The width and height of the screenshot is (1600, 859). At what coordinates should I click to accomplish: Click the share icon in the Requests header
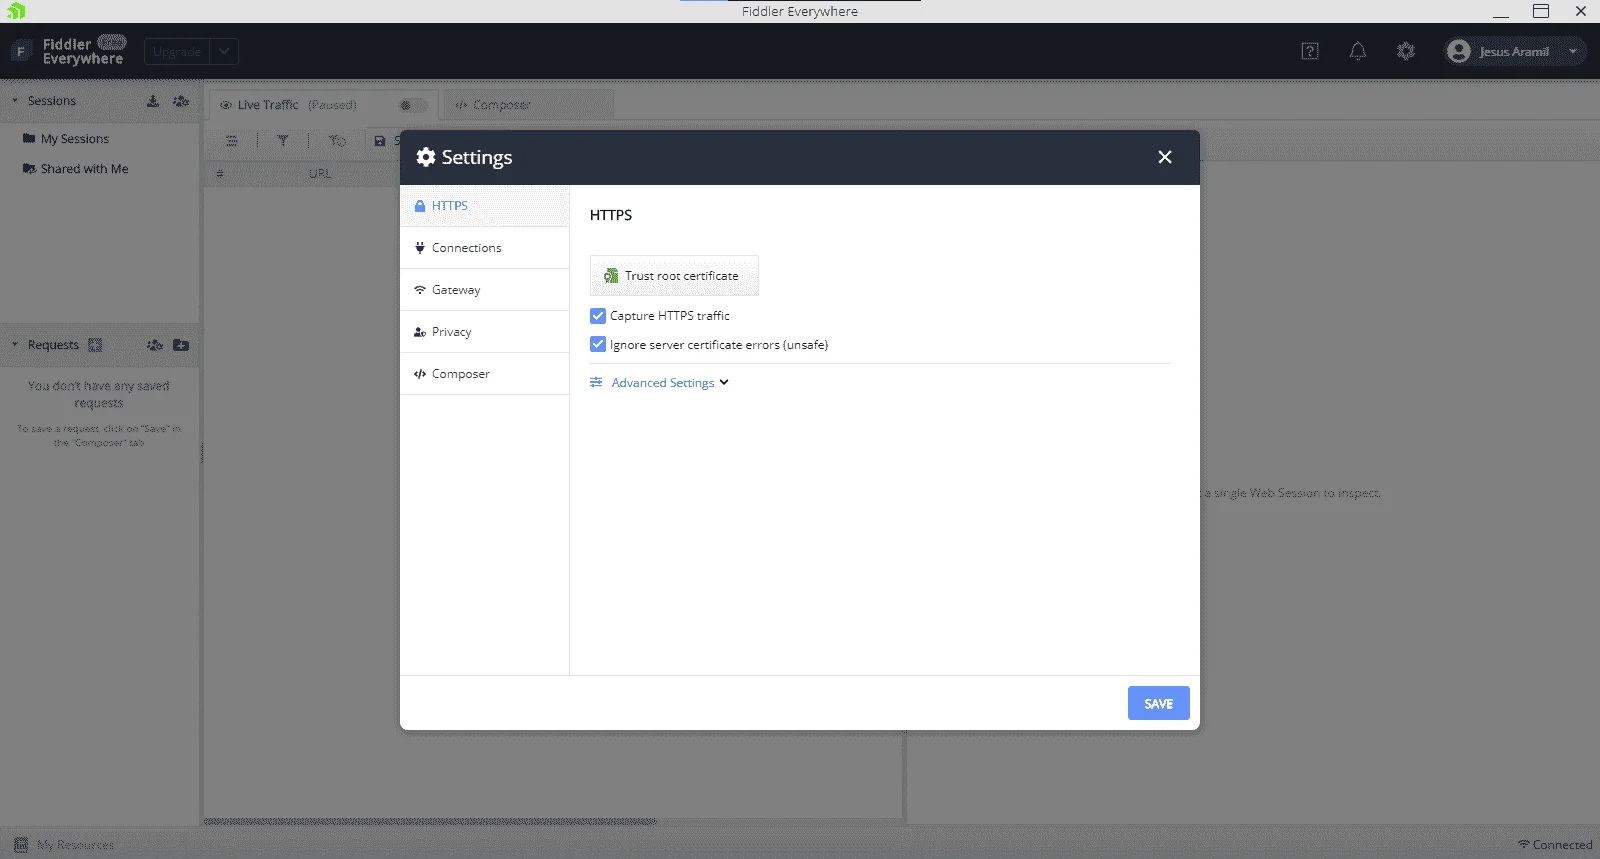(154, 345)
